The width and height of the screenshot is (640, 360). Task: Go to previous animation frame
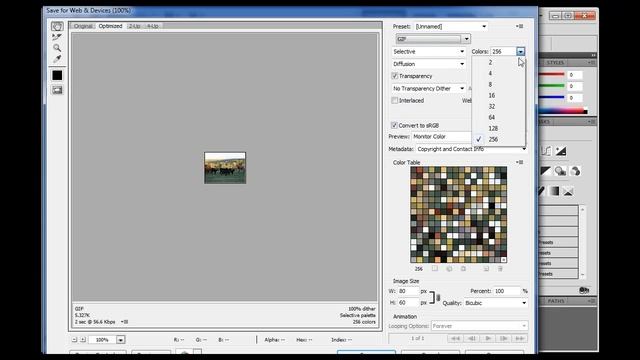pyautogui.click(x=471, y=338)
